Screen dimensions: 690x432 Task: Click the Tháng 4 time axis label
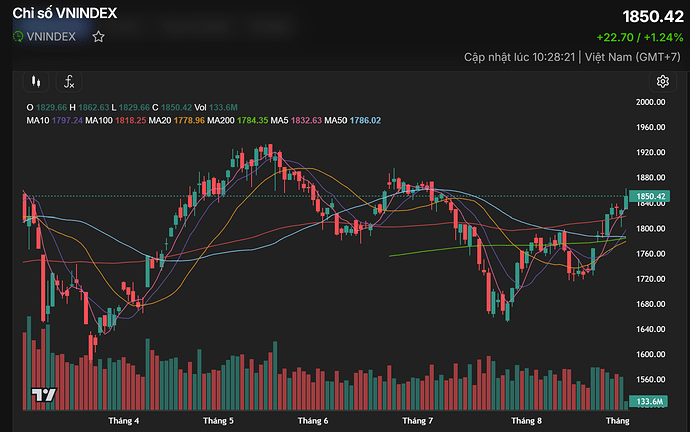pyautogui.click(x=124, y=421)
